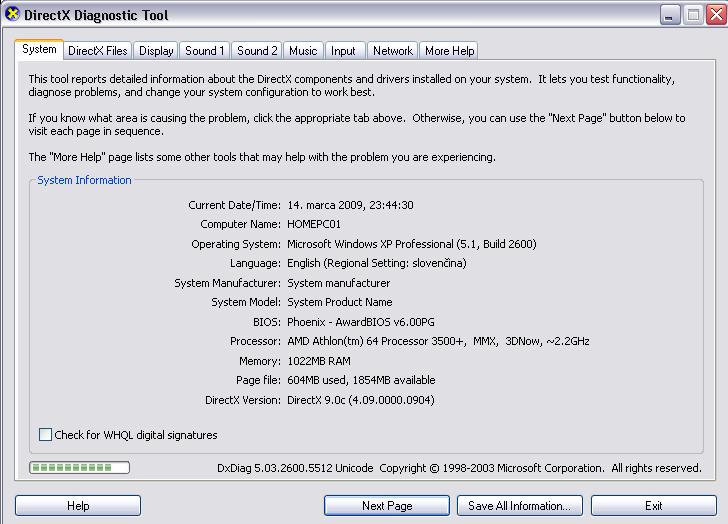Click the Next Page button
The width and height of the screenshot is (728, 524).
click(x=387, y=505)
